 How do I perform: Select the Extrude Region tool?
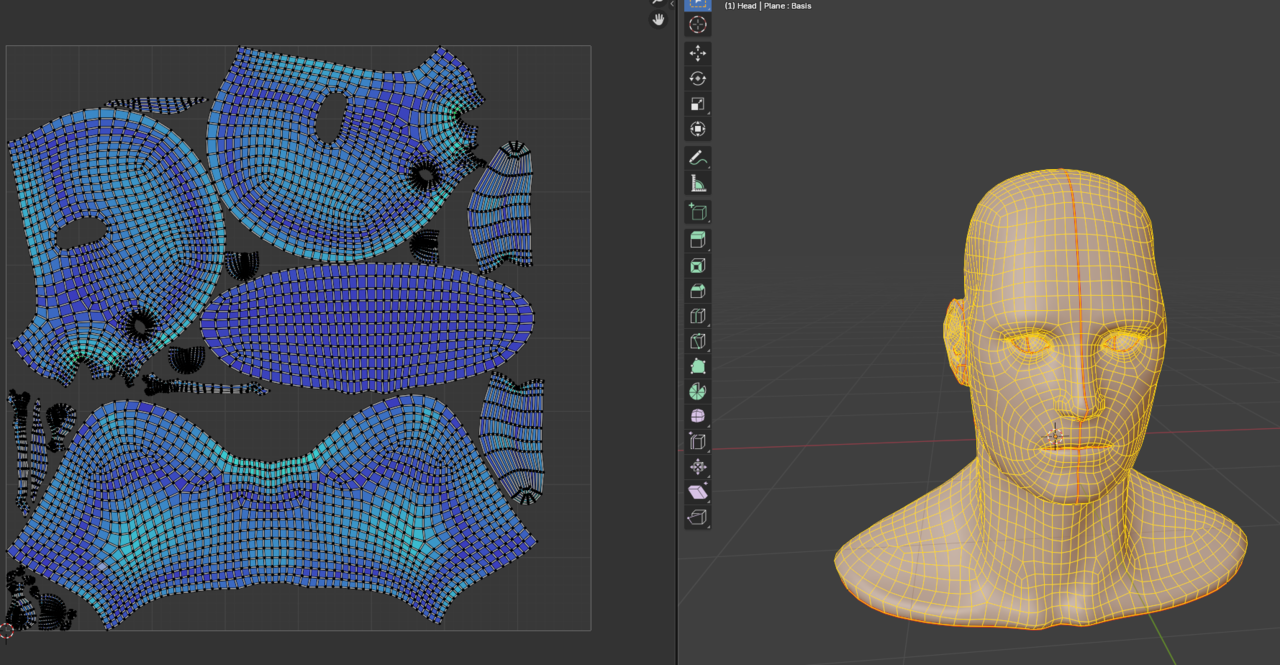click(698, 240)
